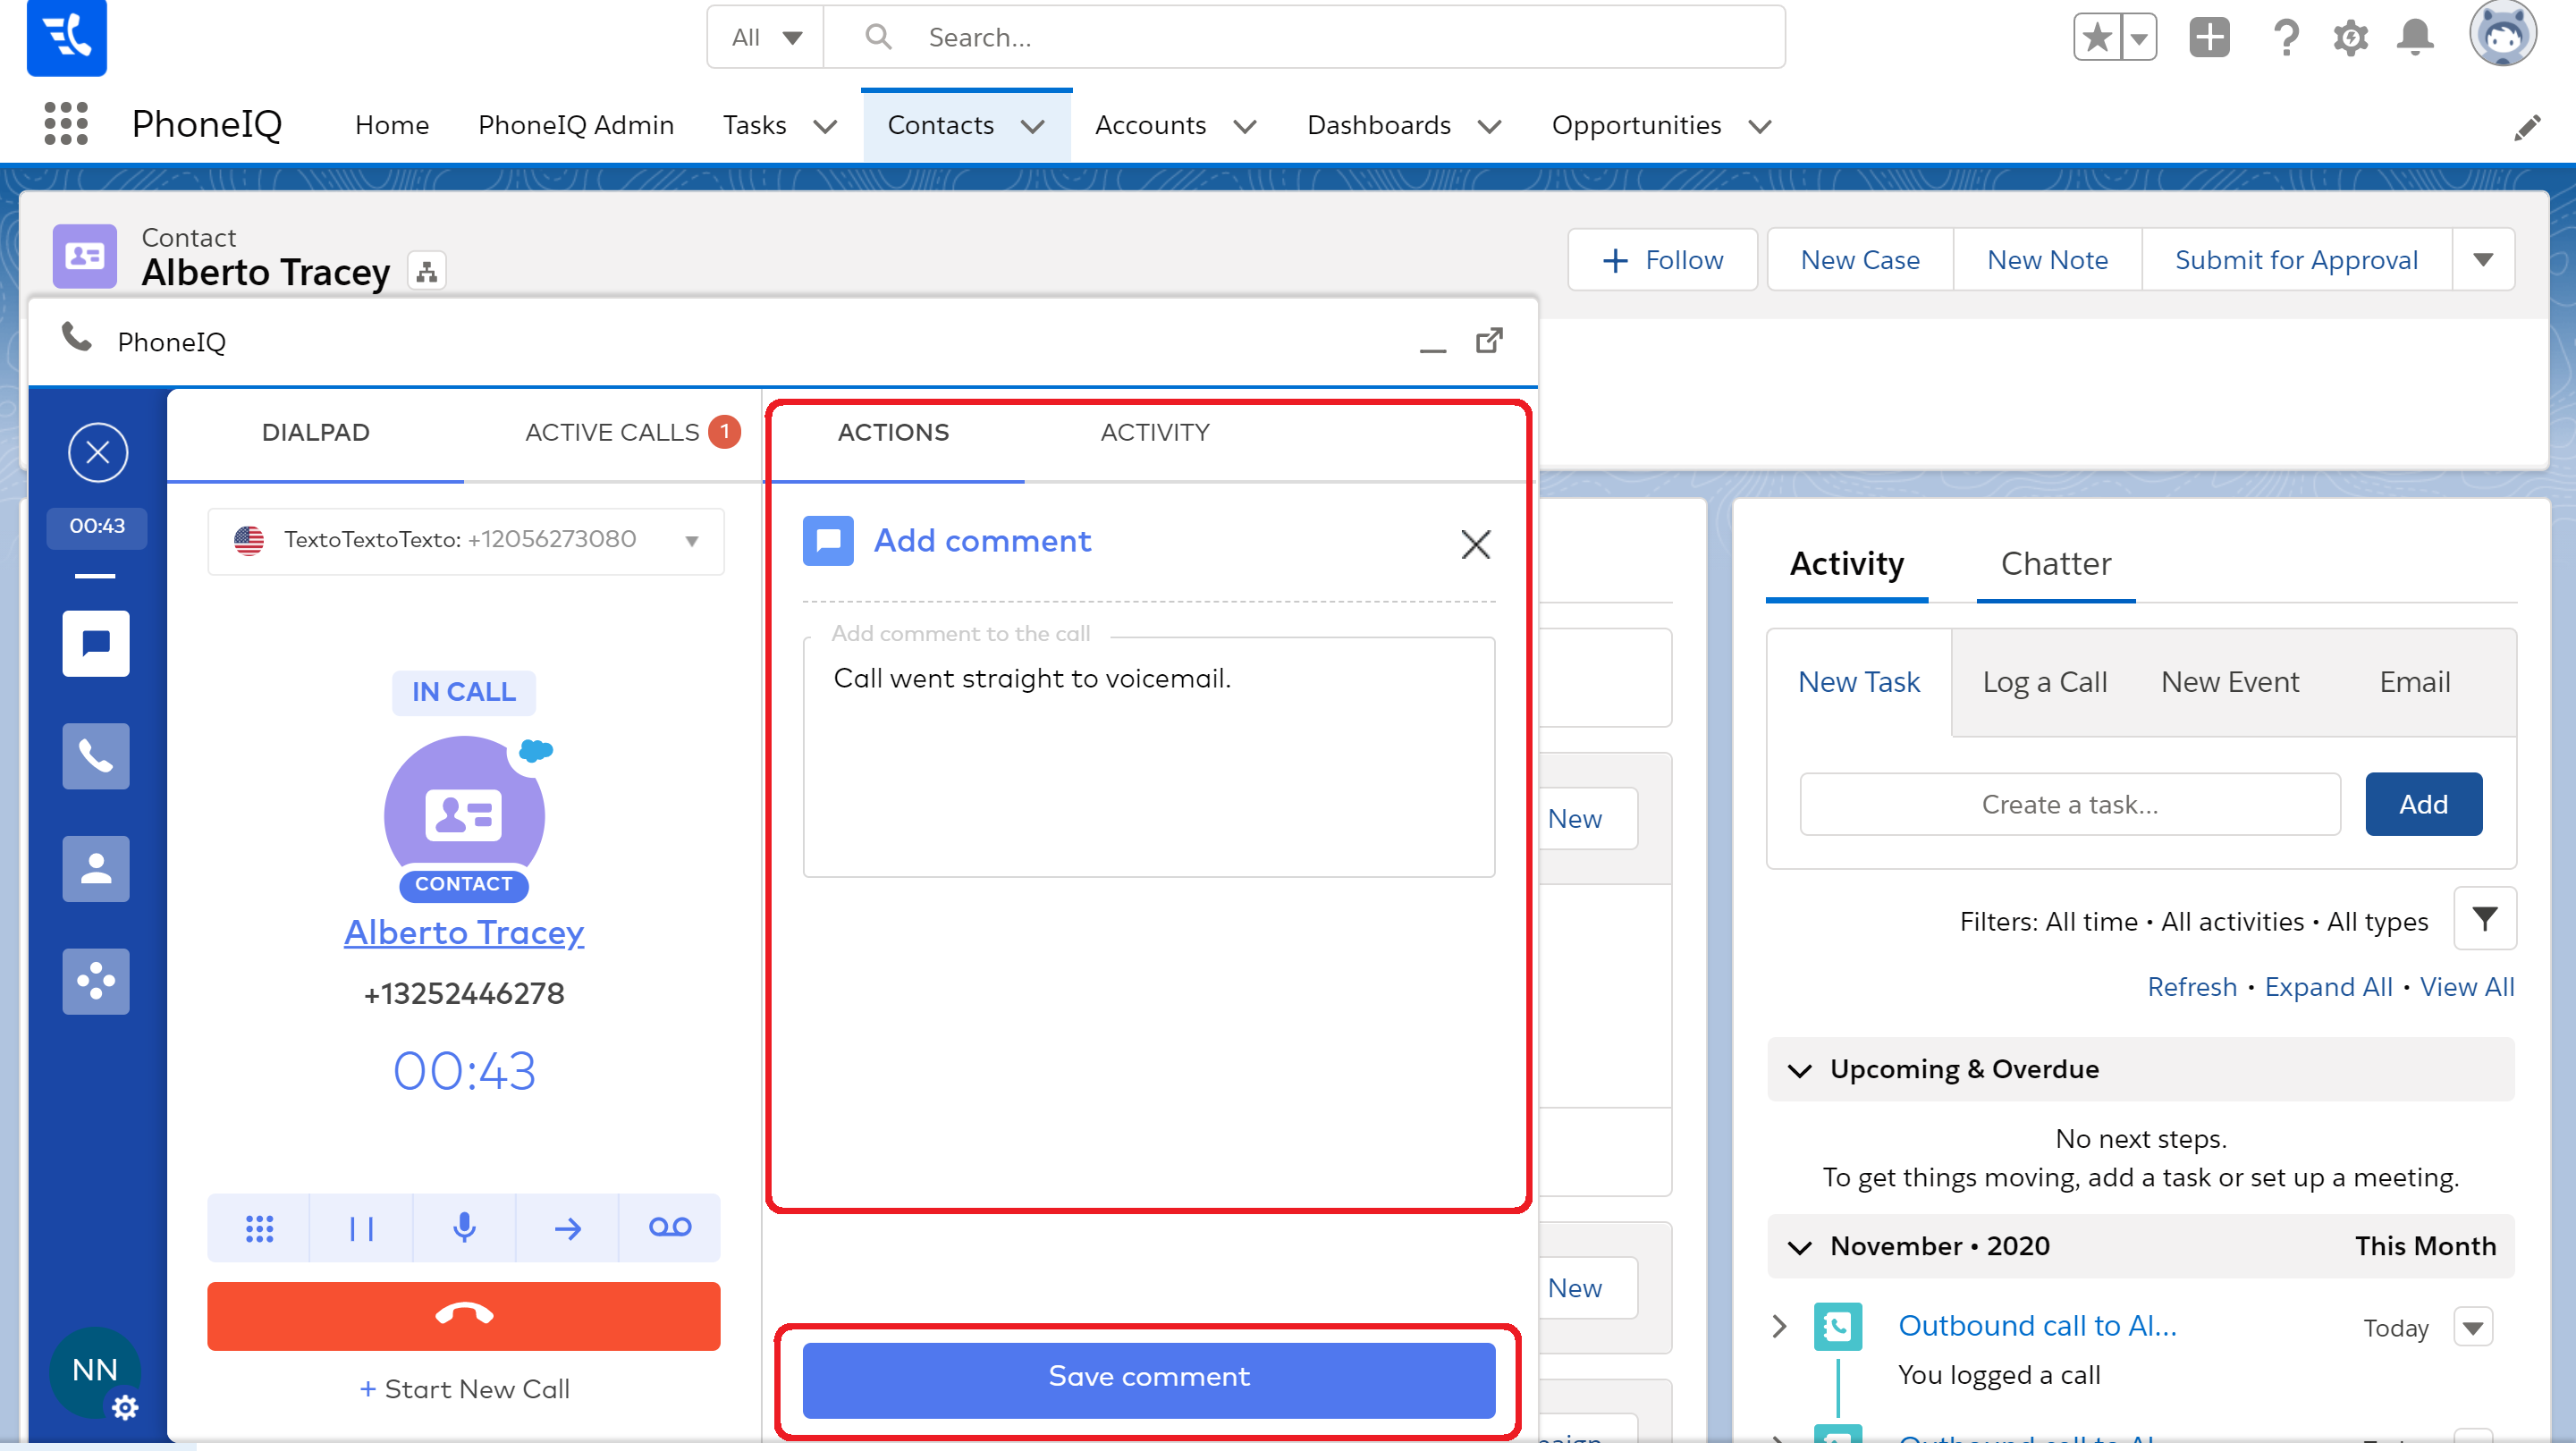Open the App Launcher grid icon
This screenshot has height=1451, width=2576.
(66, 124)
